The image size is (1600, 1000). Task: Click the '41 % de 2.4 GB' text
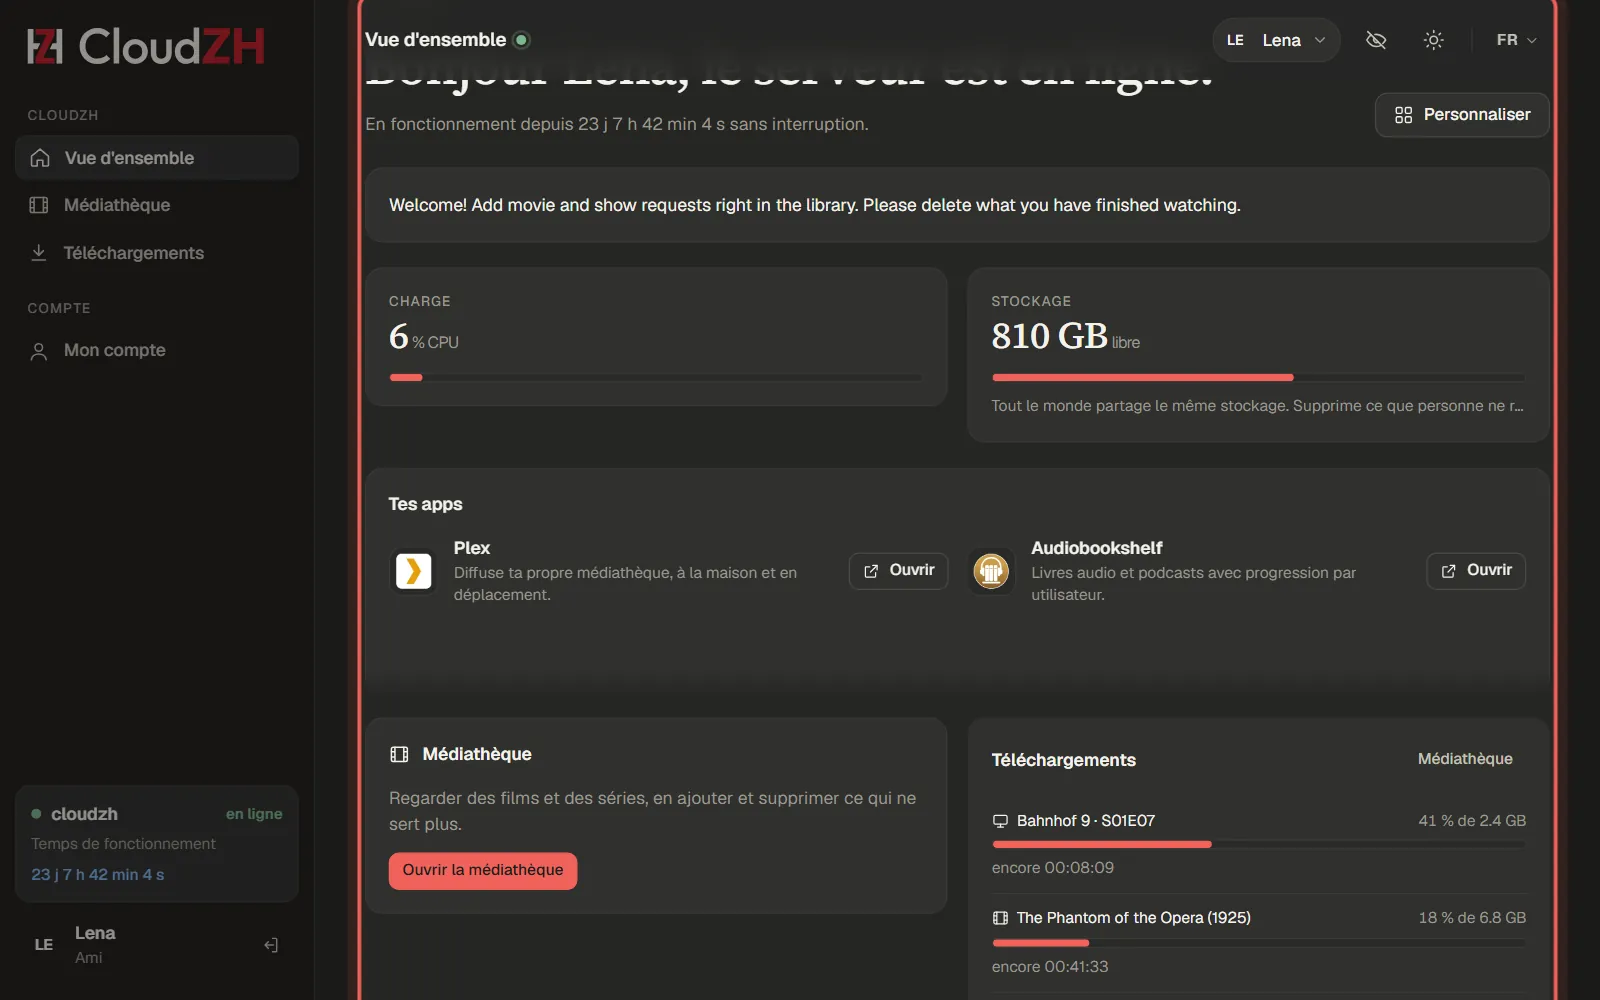(x=1472, y=821)
